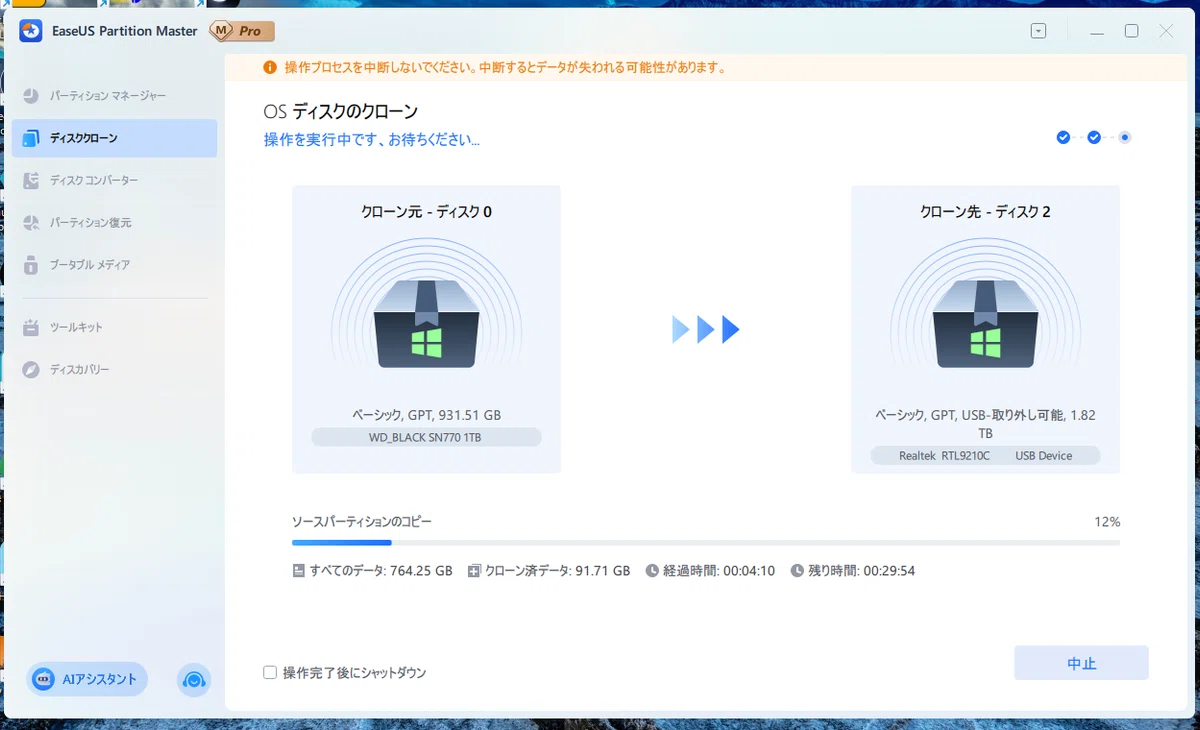
Task: Click the 12% progress value
Action: tap(1107, 522)
